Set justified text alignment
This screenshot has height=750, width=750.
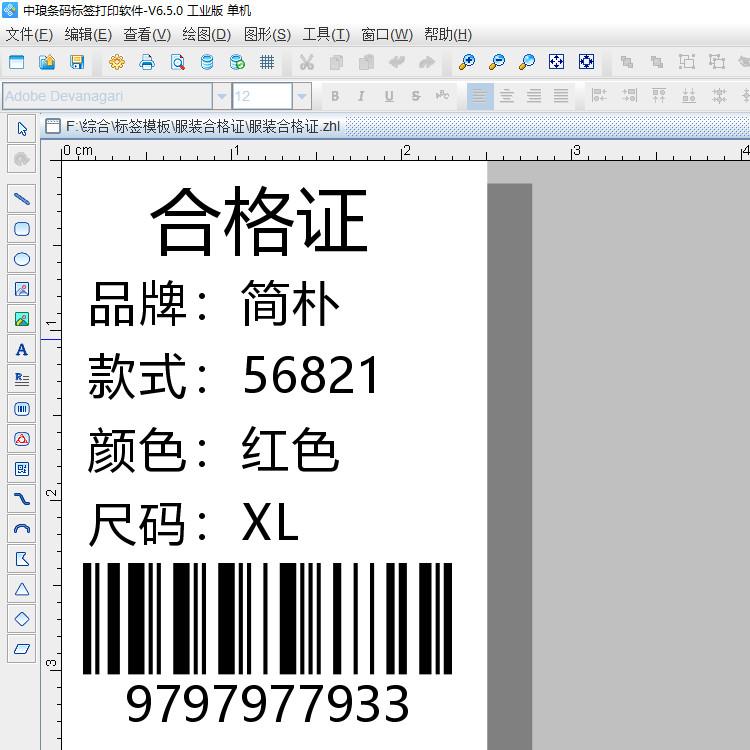coord(561,96)
